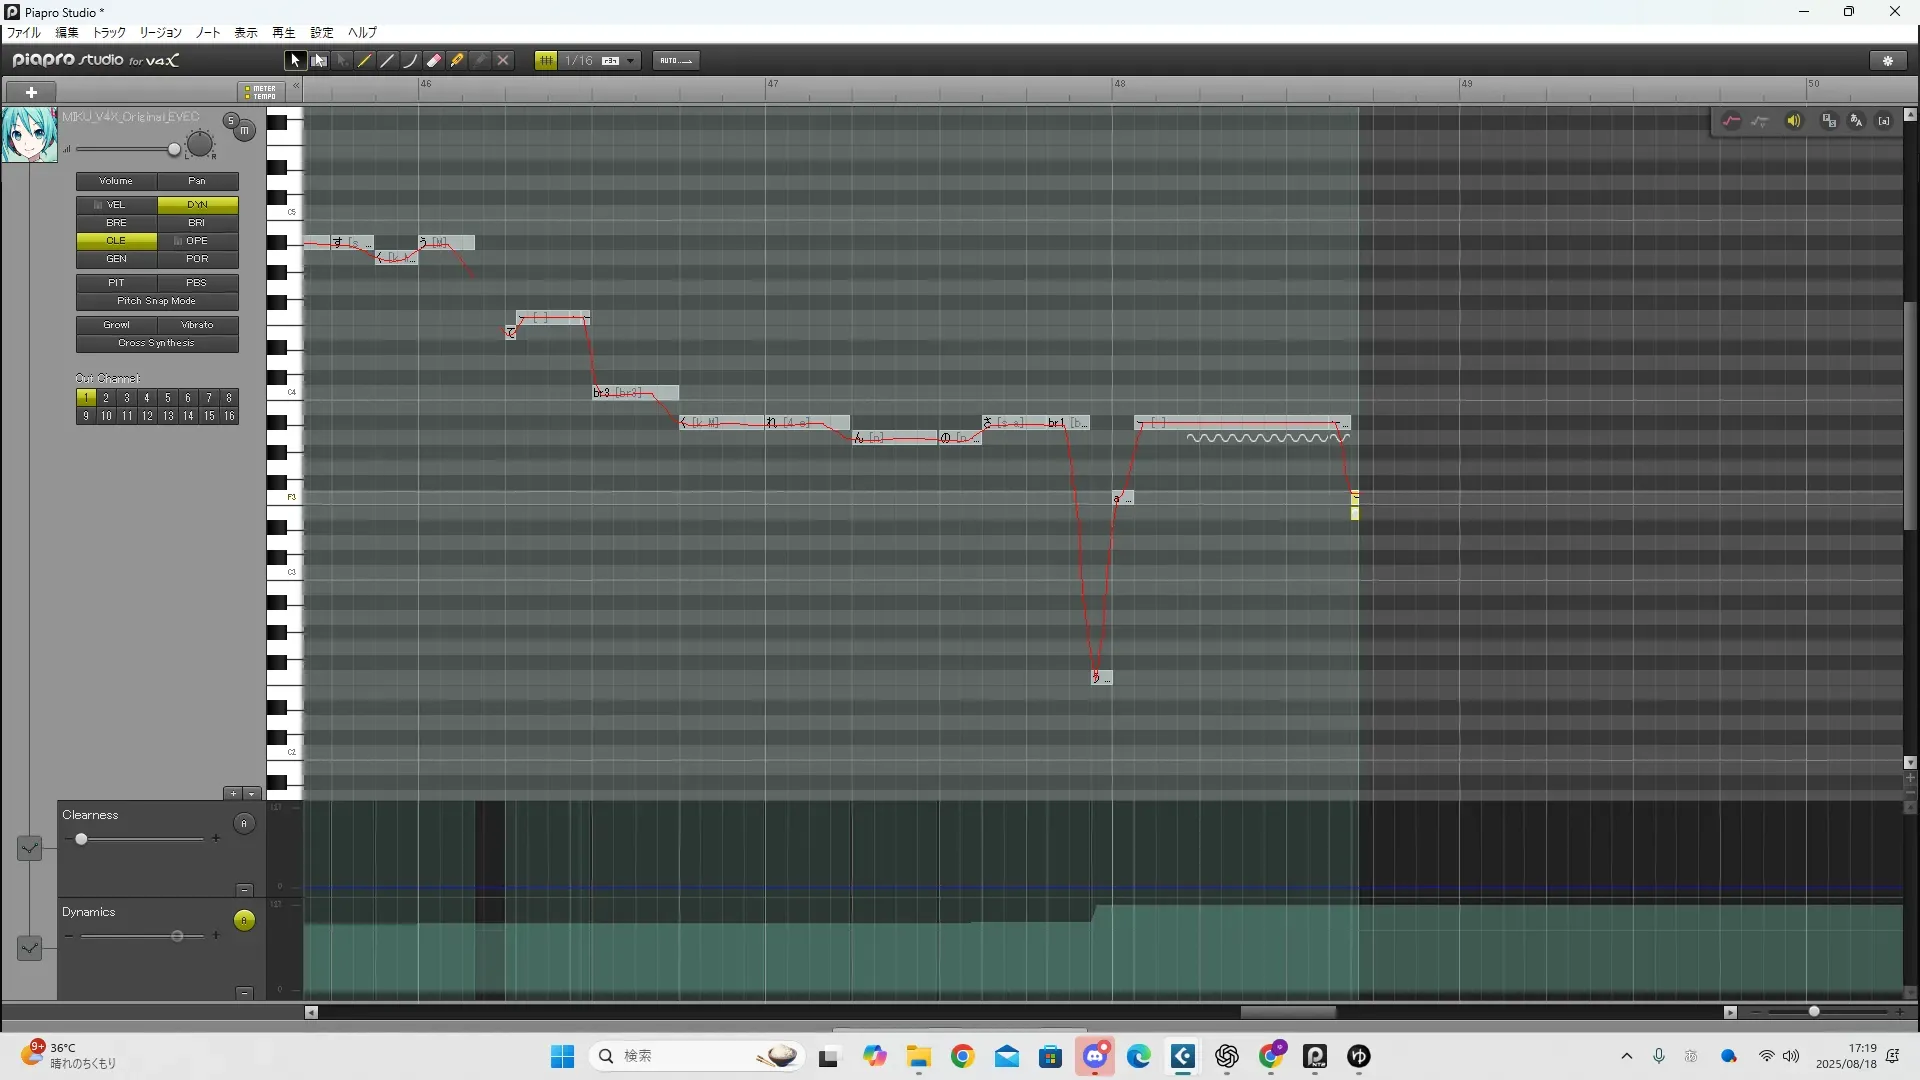
Task: Toggle the DYN parameter button
Action: coord(197,205)
